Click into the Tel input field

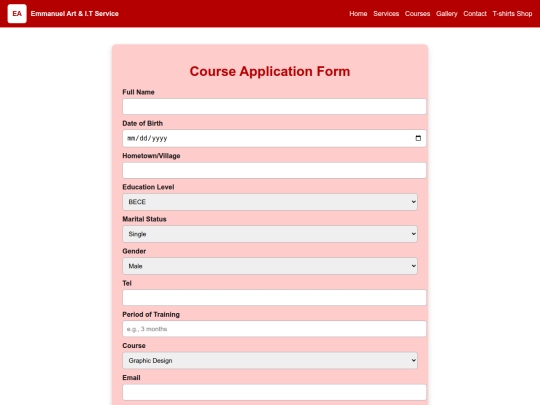(274, 298)
